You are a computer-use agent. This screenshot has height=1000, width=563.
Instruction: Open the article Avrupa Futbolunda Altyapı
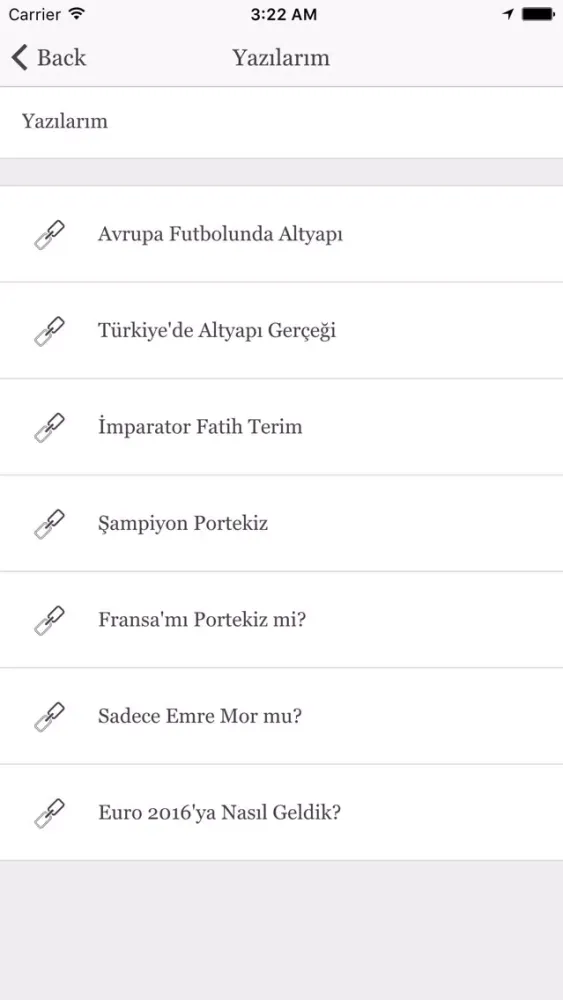click(281, 234)
